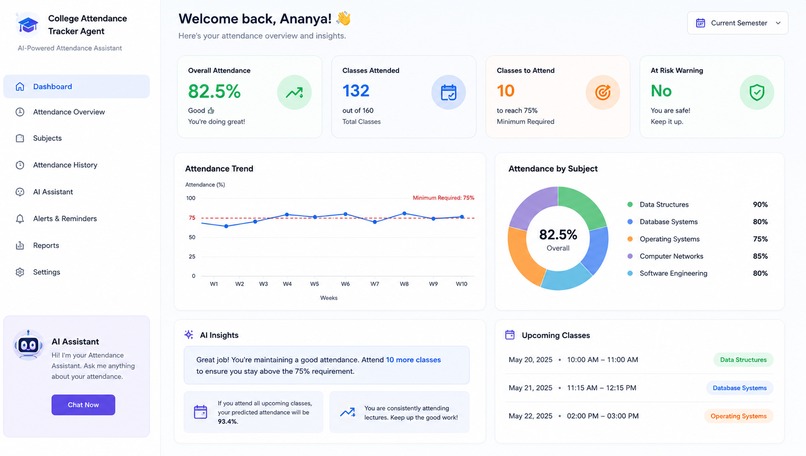806x456 pixels.
Task: Click the Chat Now button
Action: tap(83, 405)
